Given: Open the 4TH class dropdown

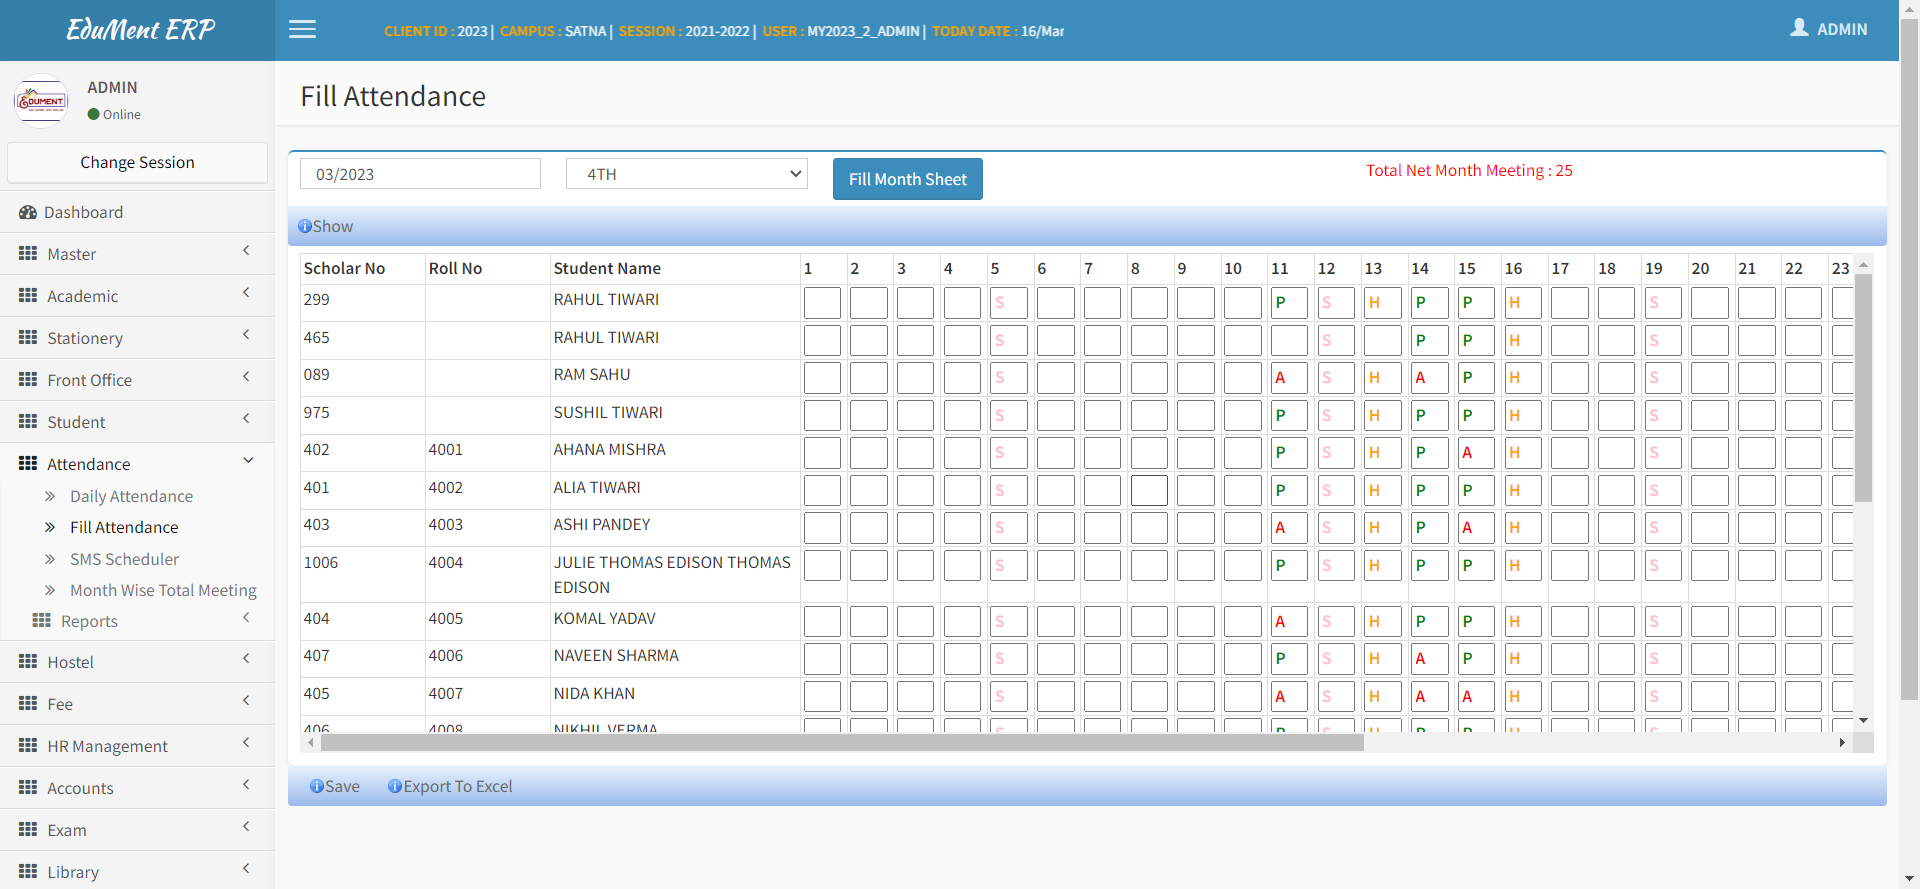Looking at the screenshot, I should pyautogui.click(x=686, y=174).
